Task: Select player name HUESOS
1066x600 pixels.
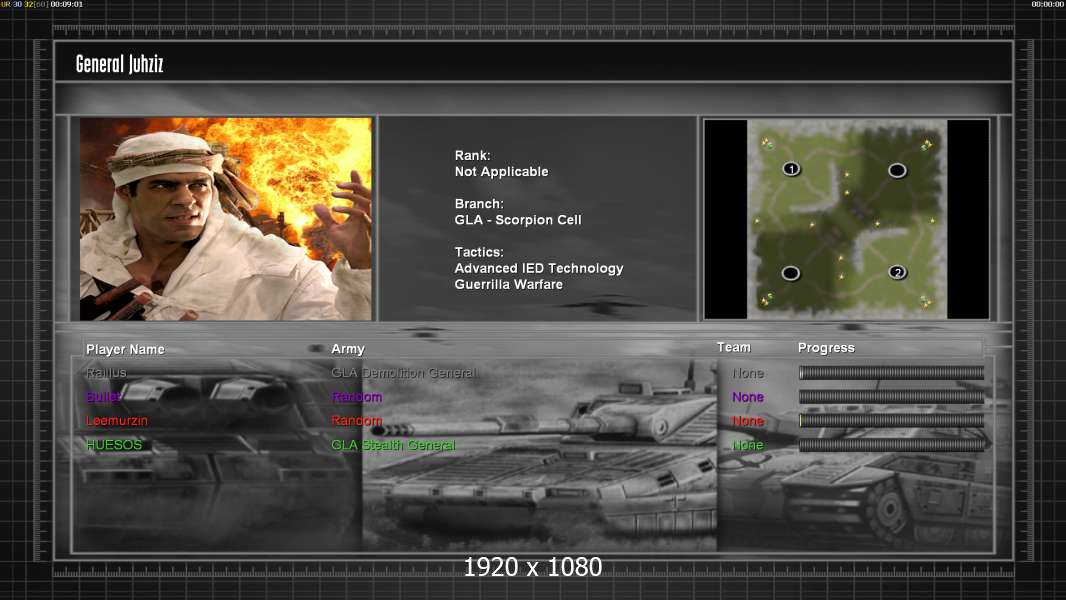Action: click(114, 445)
